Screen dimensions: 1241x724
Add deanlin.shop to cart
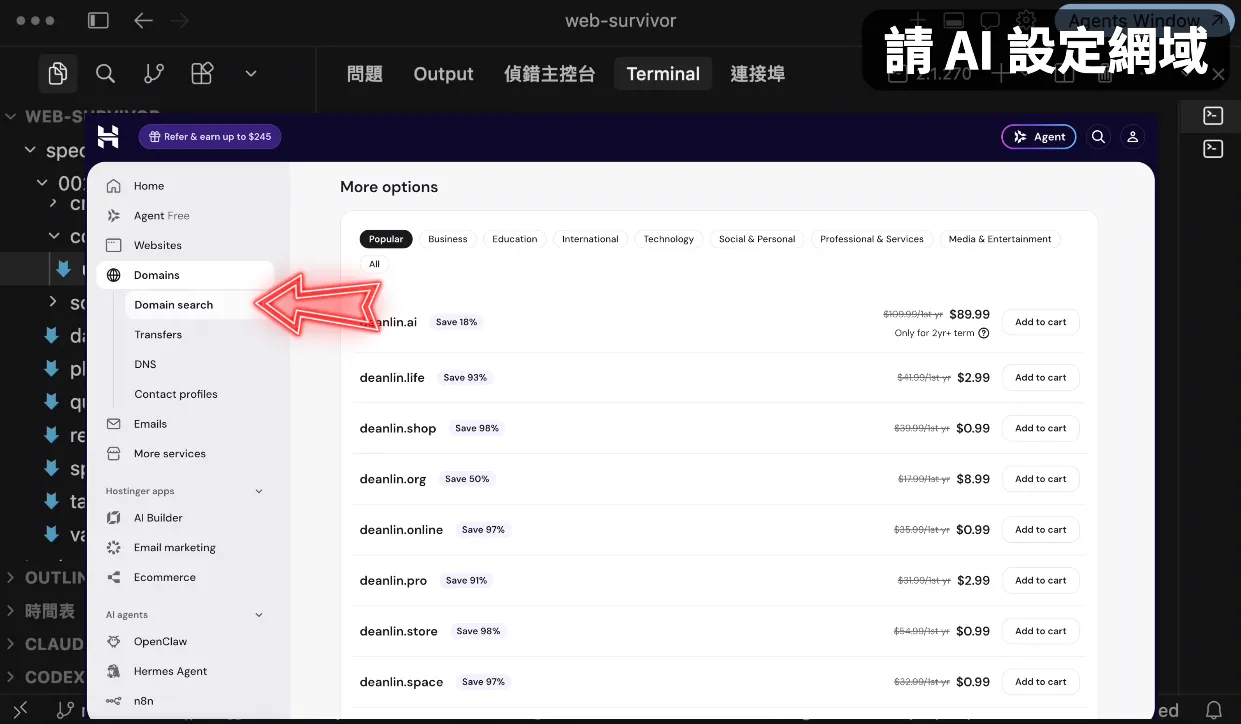[1041, 428]
